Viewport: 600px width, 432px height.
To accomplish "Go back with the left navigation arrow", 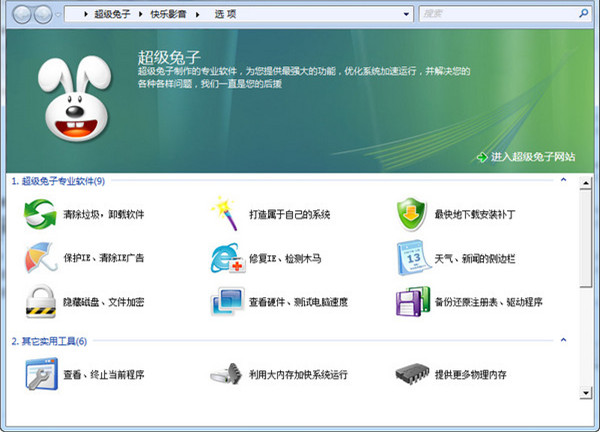I will coord(22,15).
